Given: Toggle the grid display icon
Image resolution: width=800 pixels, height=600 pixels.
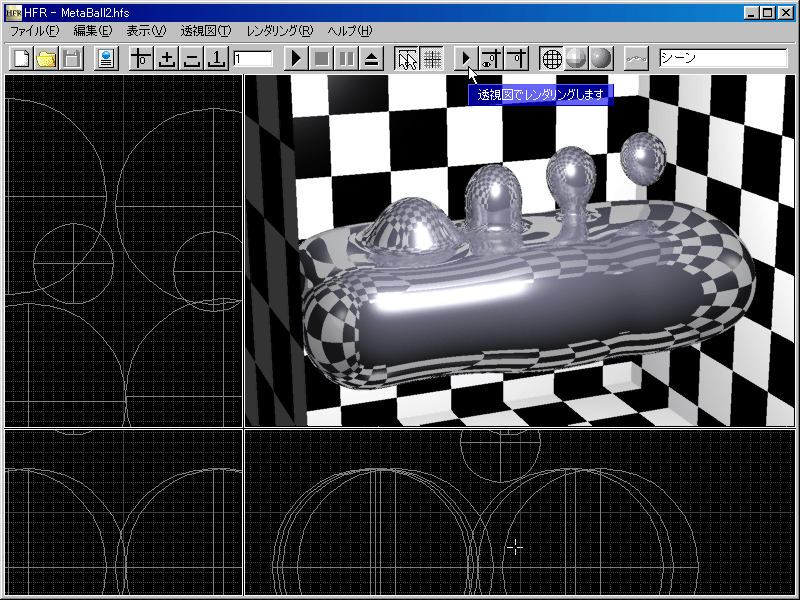Looking at the screenshot, I should 432,58.
